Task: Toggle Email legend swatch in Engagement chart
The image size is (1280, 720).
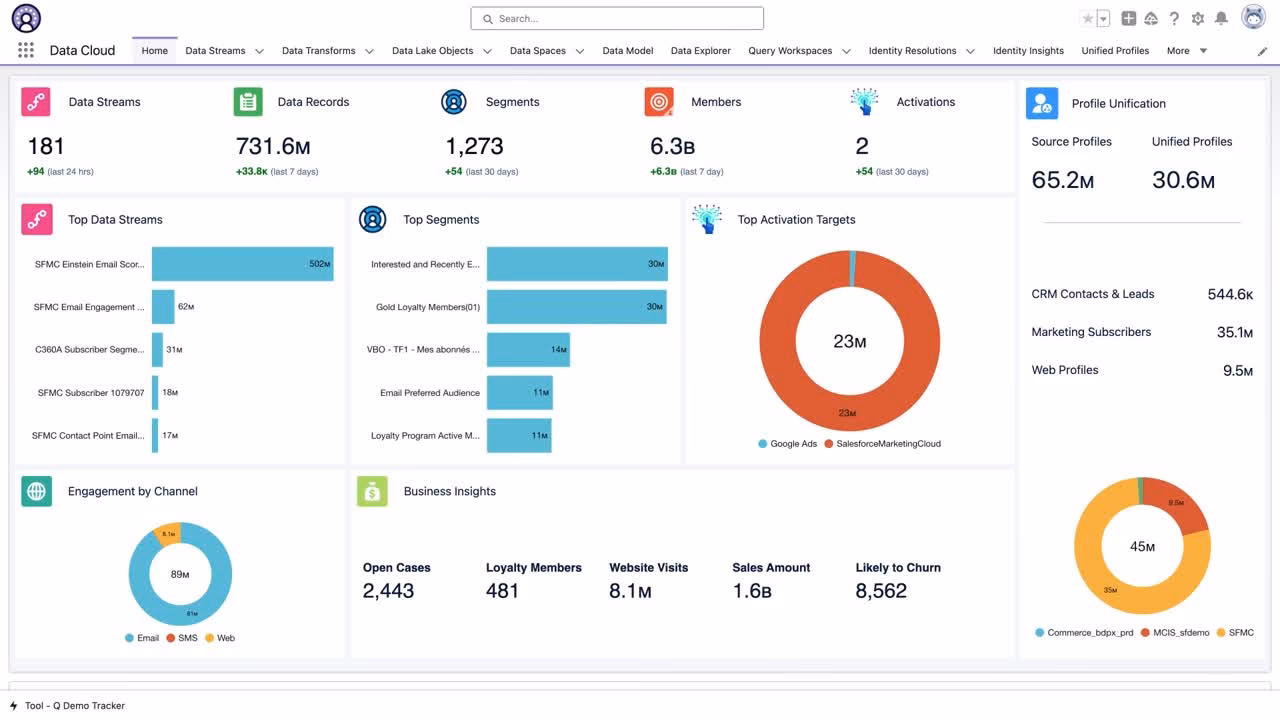Action: pyautogui.click(x=130, y=638)
